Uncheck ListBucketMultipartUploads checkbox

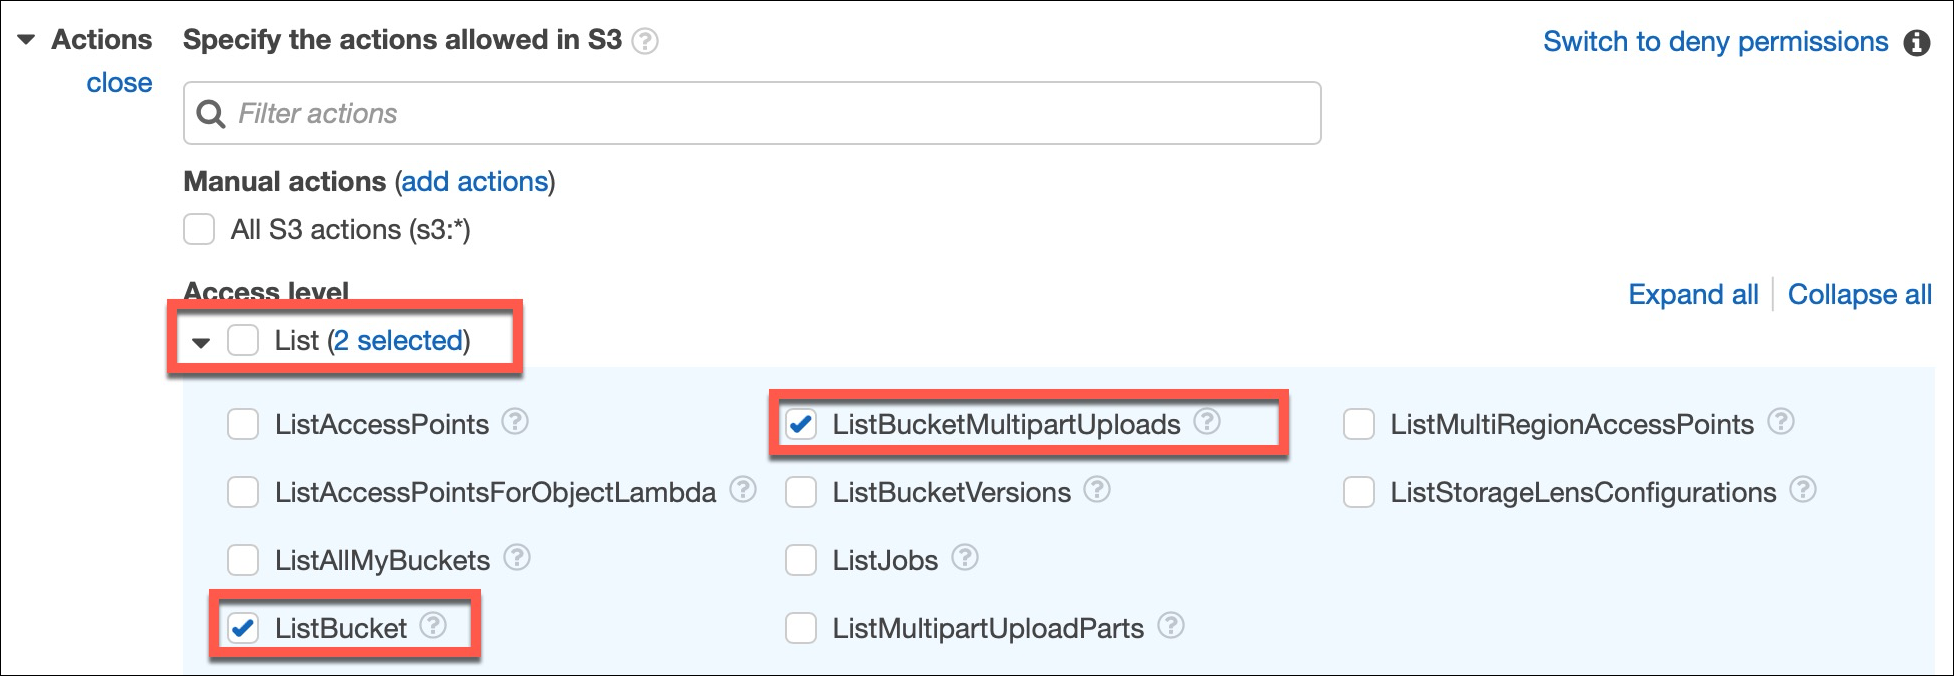pyautogui.click(x=801, y=424)
